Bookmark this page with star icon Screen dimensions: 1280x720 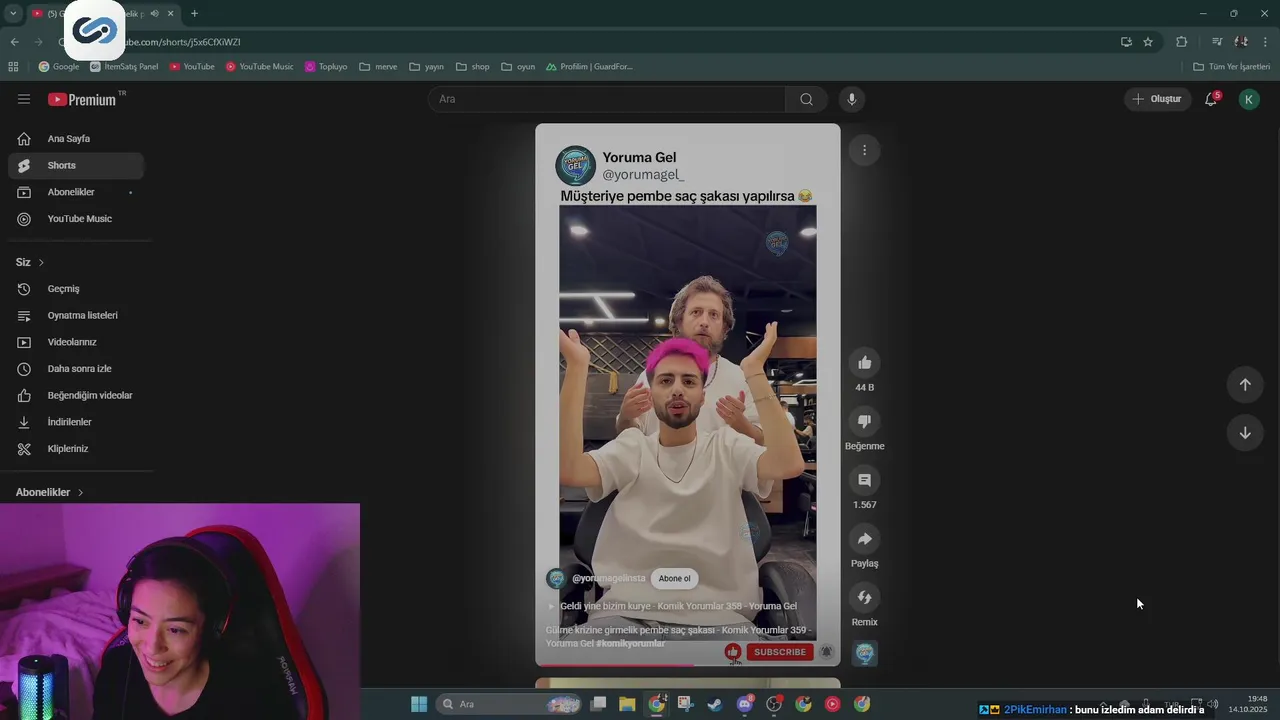click(1148, 42)
